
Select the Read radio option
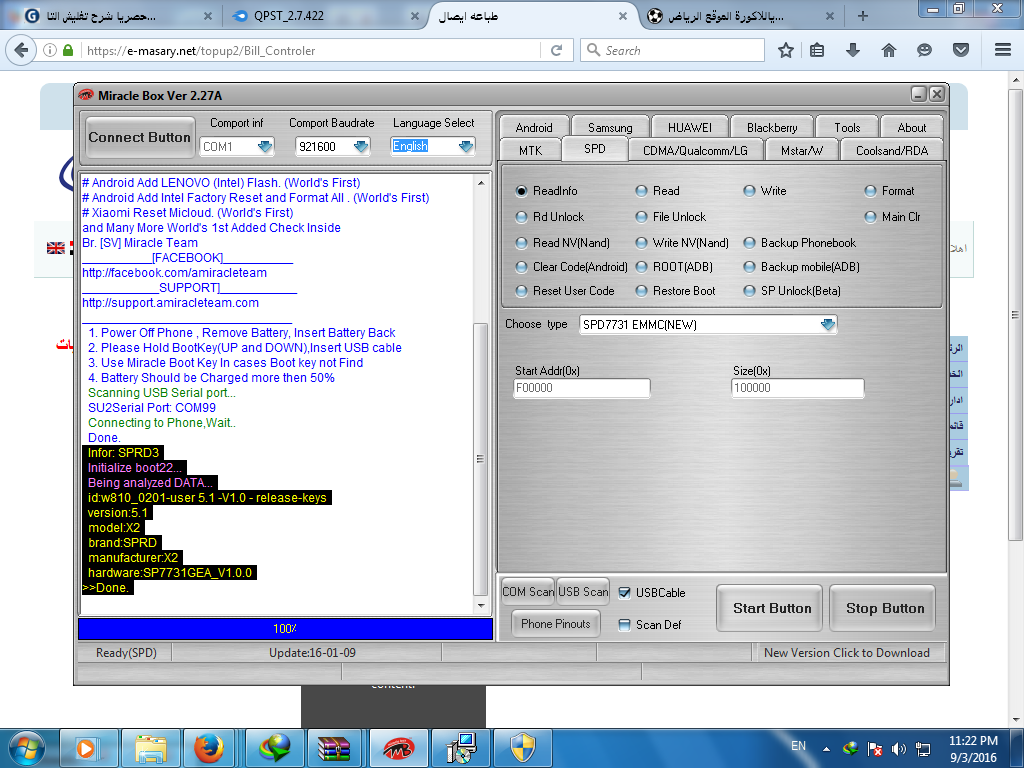tap(641, 191)
